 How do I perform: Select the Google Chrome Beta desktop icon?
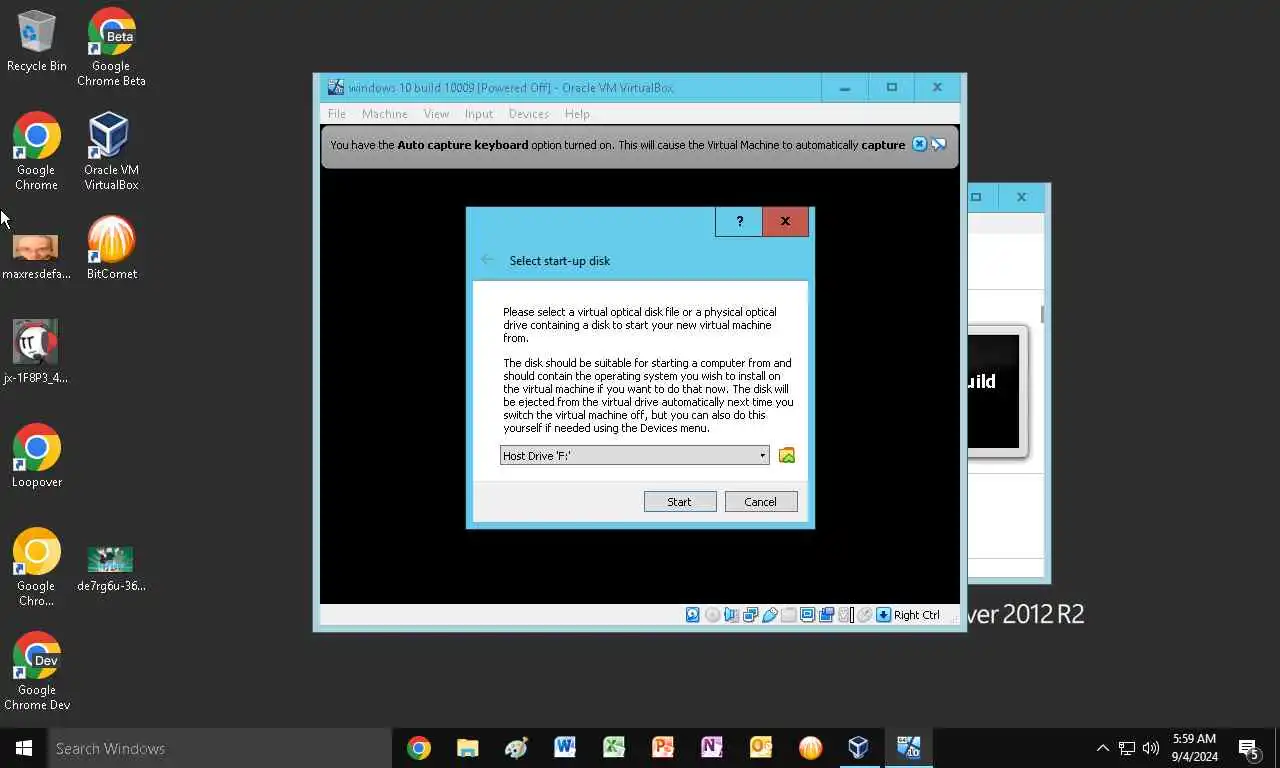[x=111, y=46]
